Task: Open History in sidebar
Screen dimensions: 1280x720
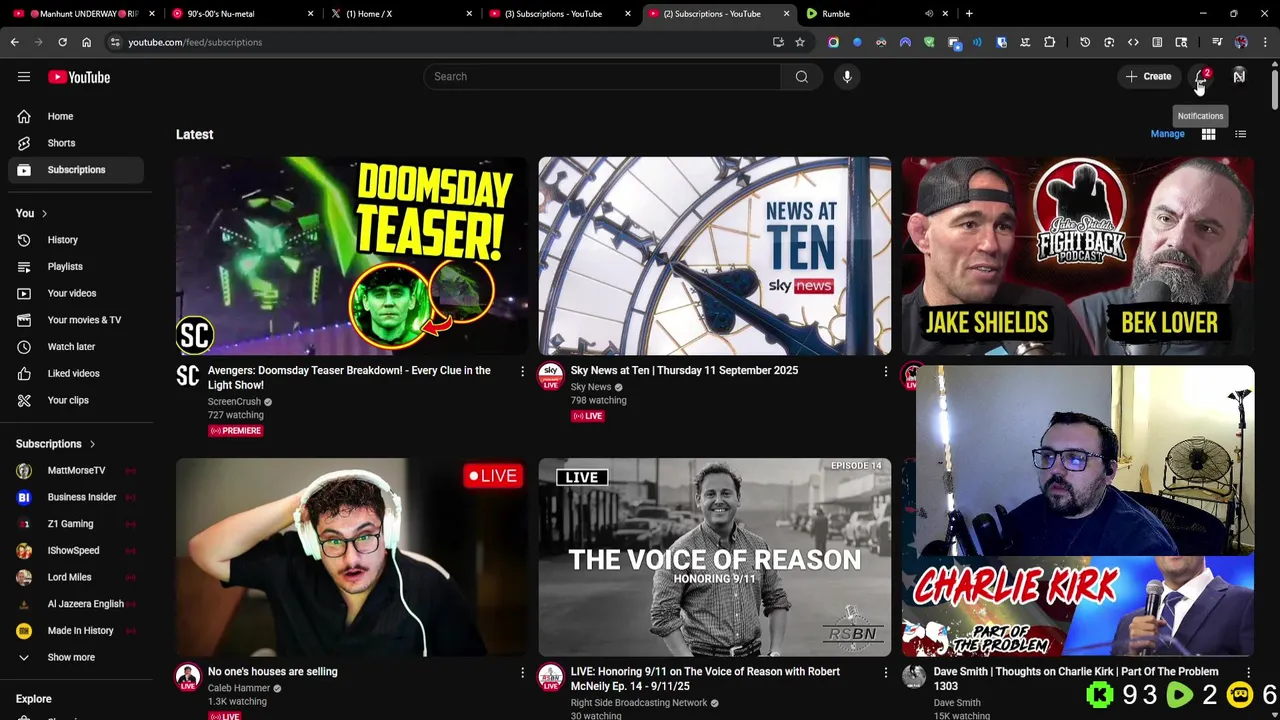Action: (76, 240)
